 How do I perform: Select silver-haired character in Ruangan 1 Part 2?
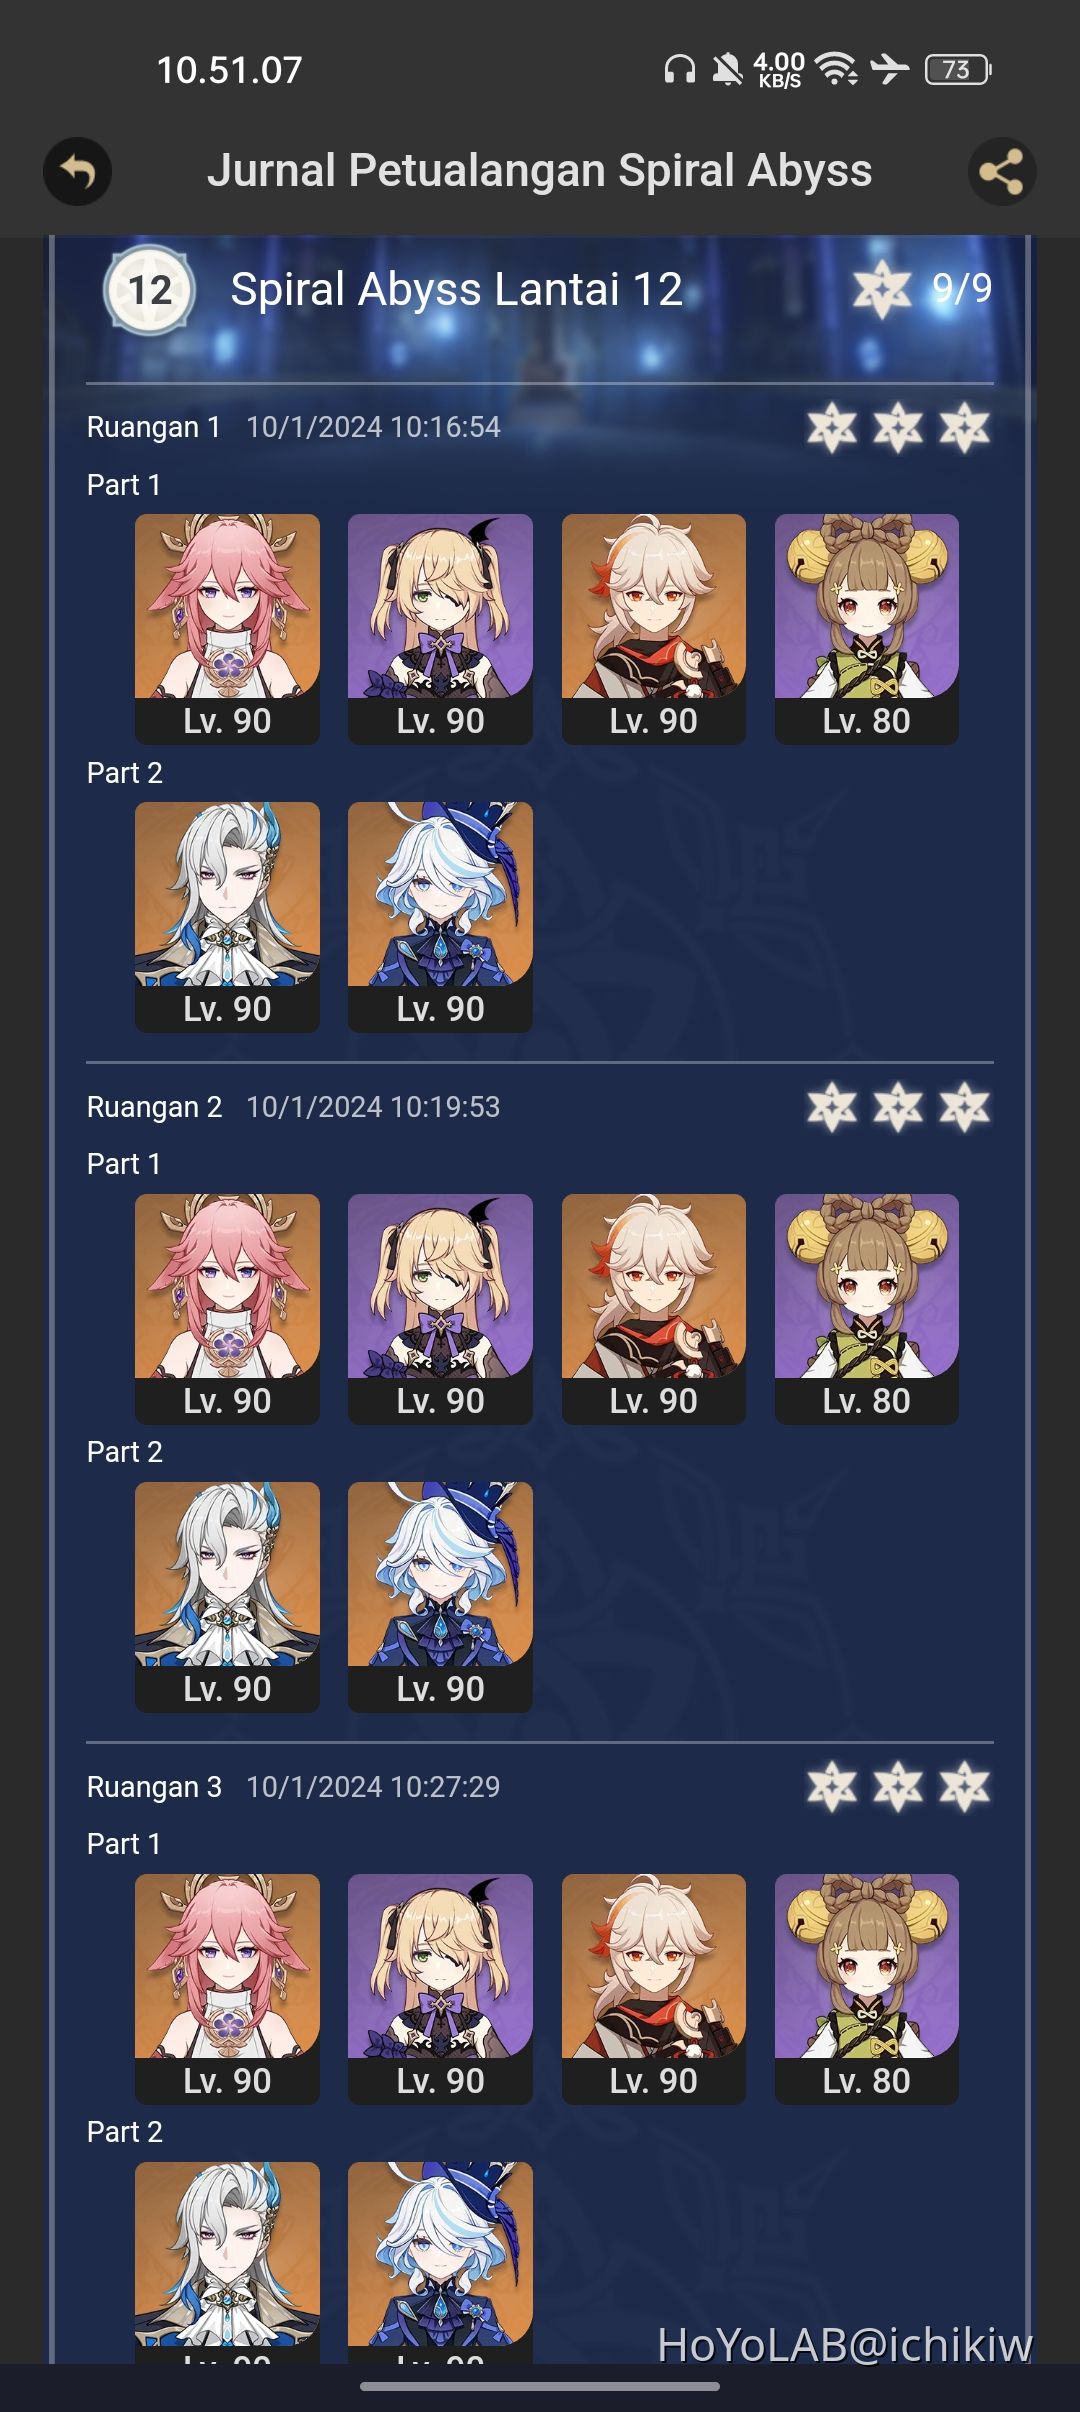pos(227,917)
